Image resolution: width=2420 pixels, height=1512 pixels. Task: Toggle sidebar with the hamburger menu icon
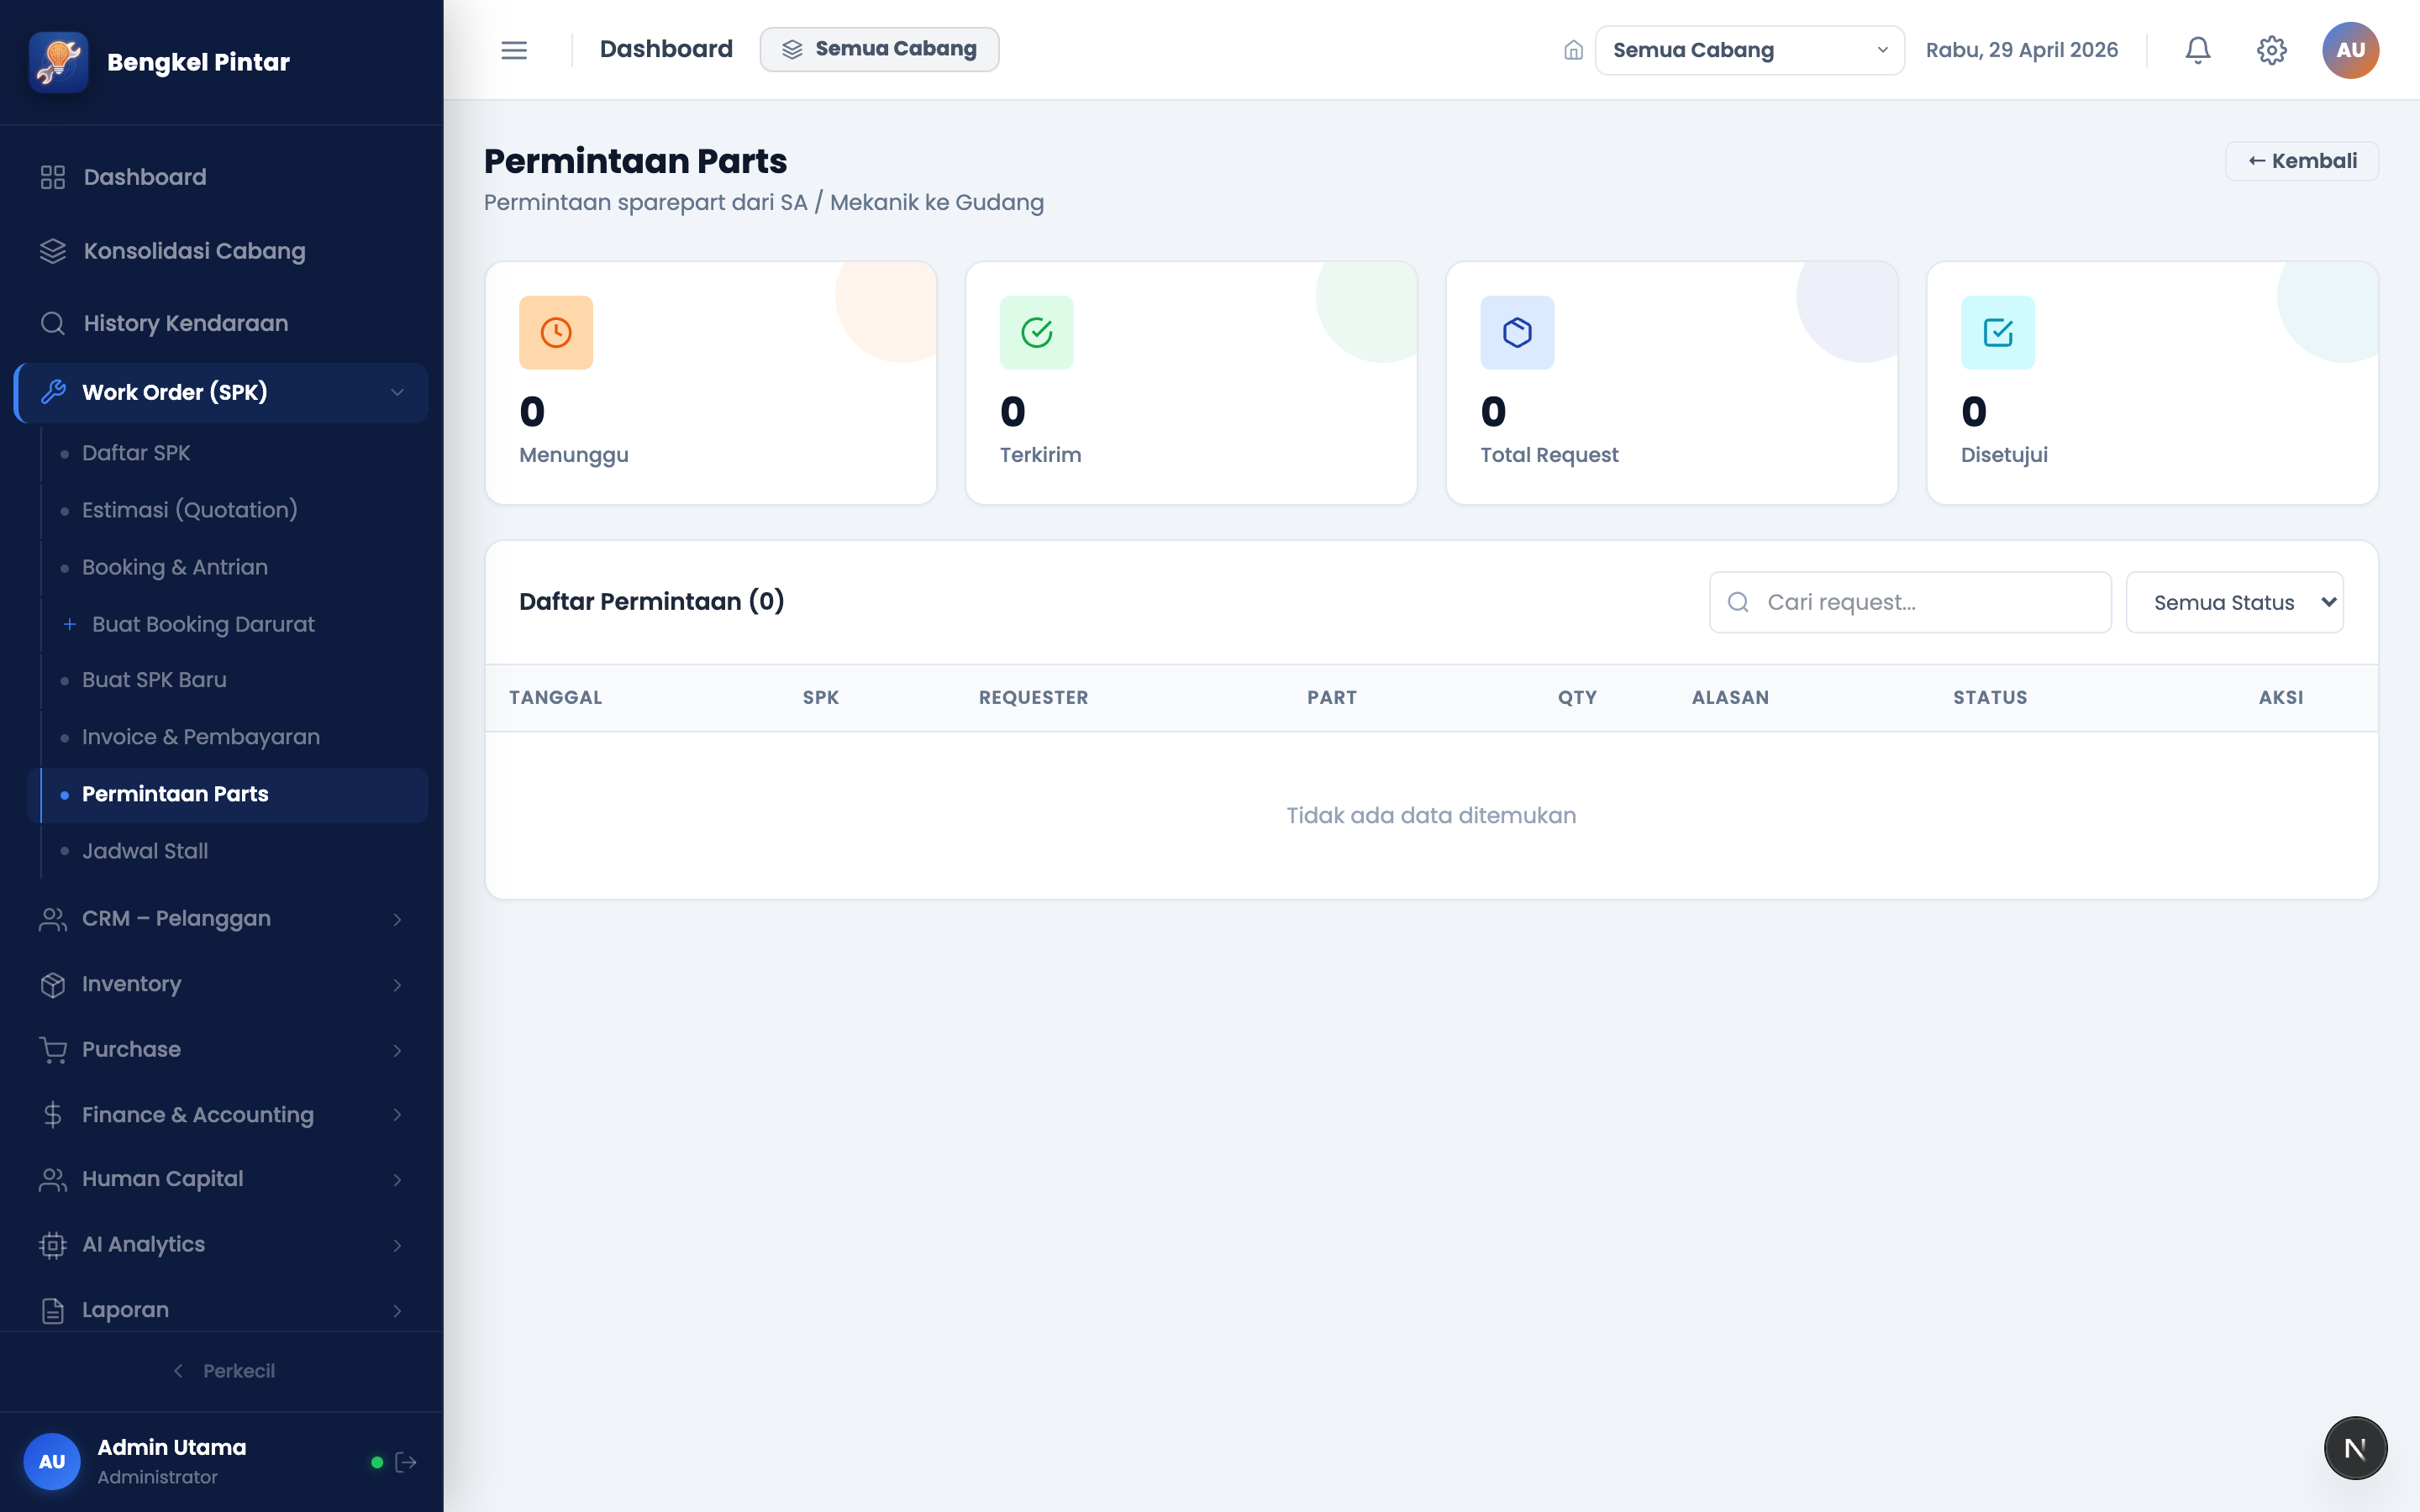(x=514, y=50)
